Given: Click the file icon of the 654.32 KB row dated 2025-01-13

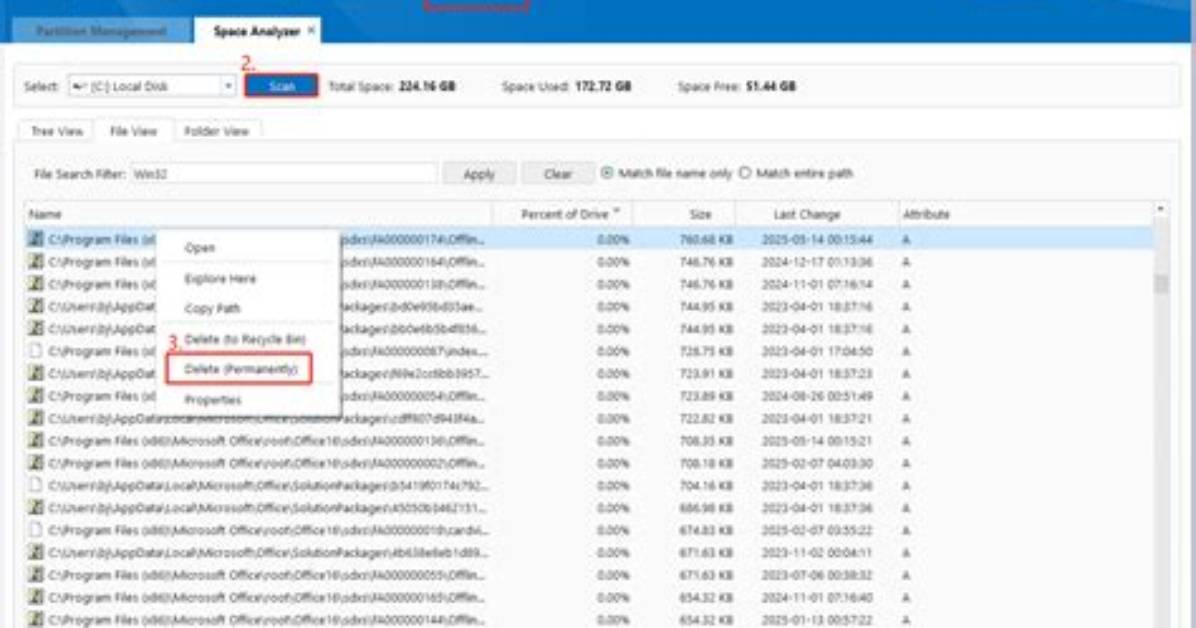Looking at the screenshot, I should (36, 620).
